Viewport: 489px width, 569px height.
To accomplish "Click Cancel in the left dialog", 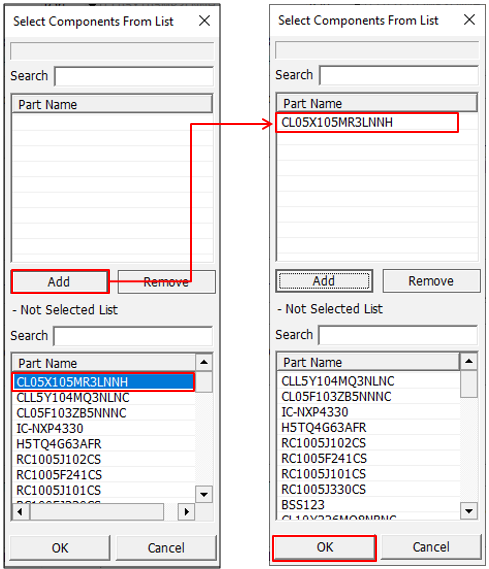I will (166, 548).
